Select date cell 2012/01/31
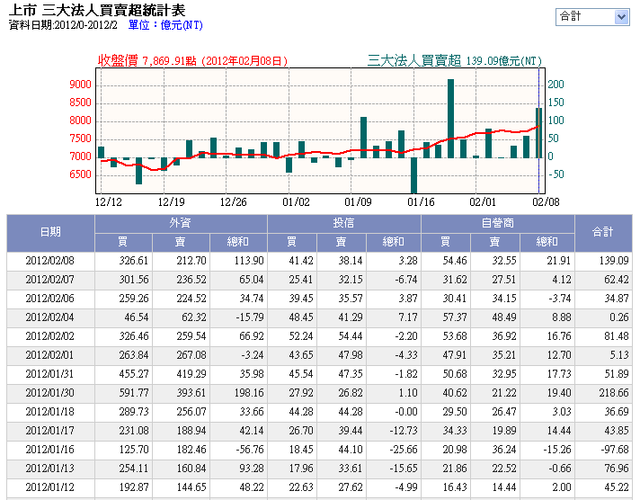640x500 pixels. click(x=50, y=374)
